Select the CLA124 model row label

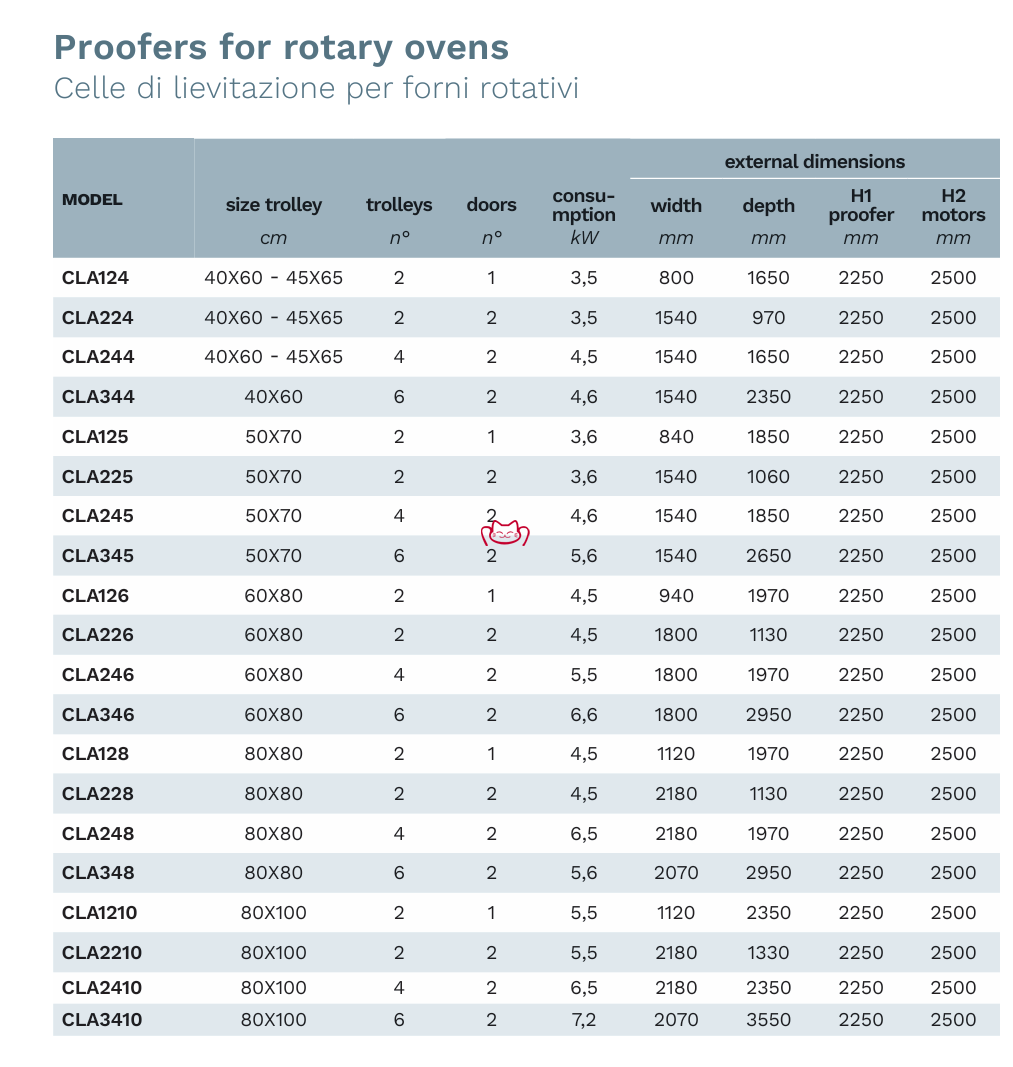coord(95,278)
